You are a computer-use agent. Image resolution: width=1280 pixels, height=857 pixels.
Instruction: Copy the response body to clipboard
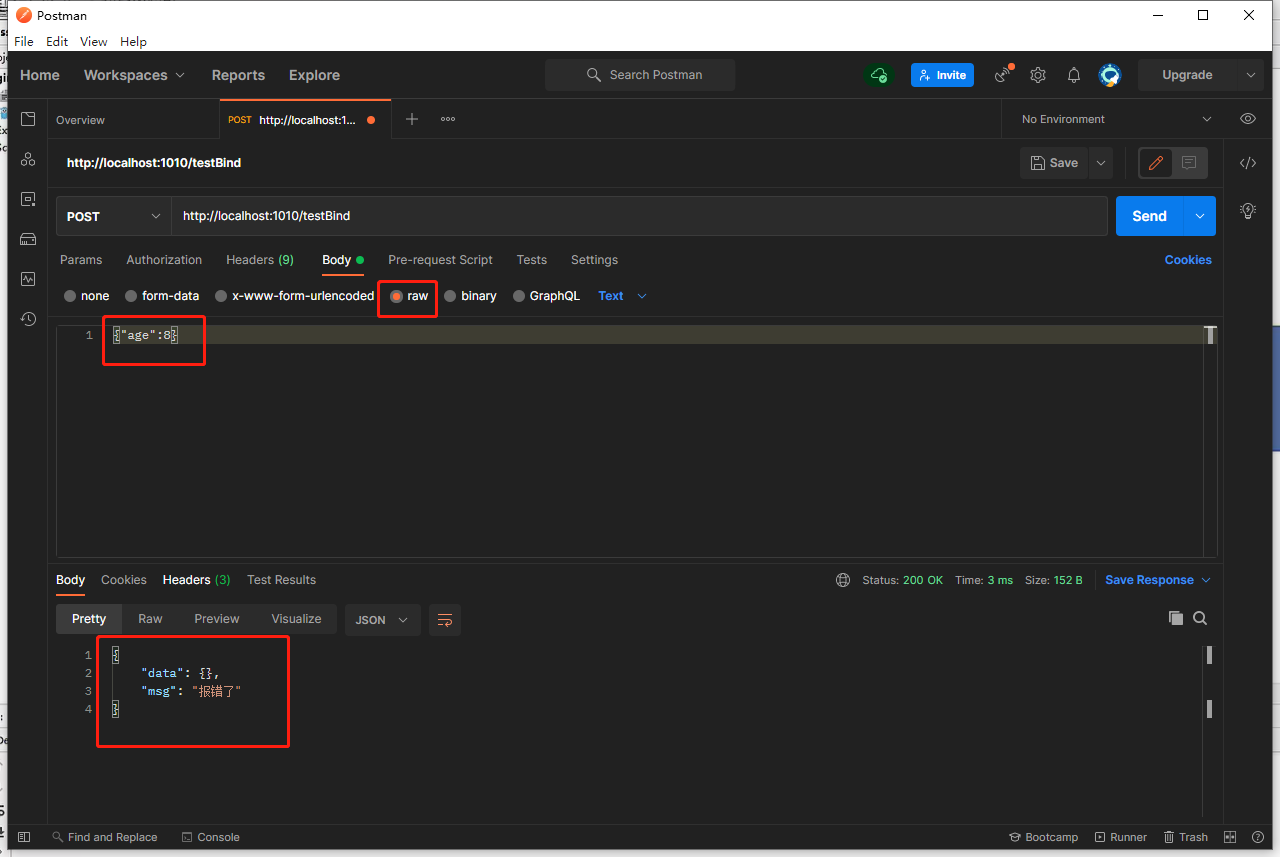[1176, 618]
